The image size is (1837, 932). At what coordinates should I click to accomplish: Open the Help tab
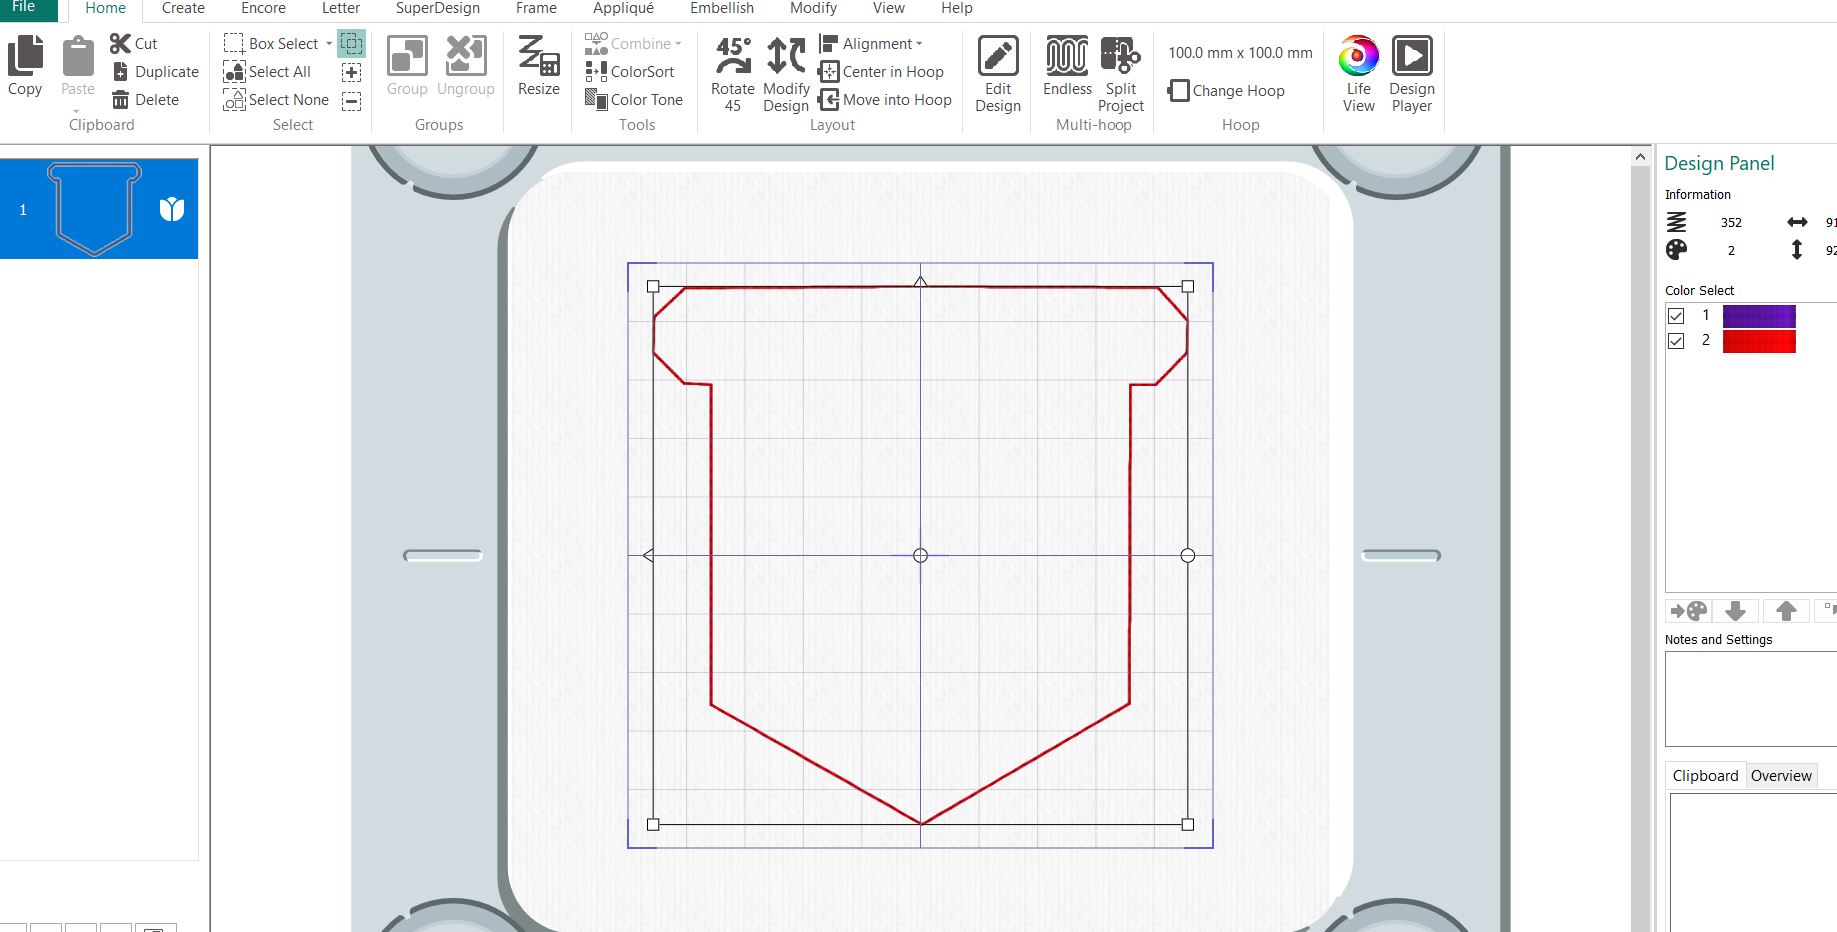tap(956, 8)
